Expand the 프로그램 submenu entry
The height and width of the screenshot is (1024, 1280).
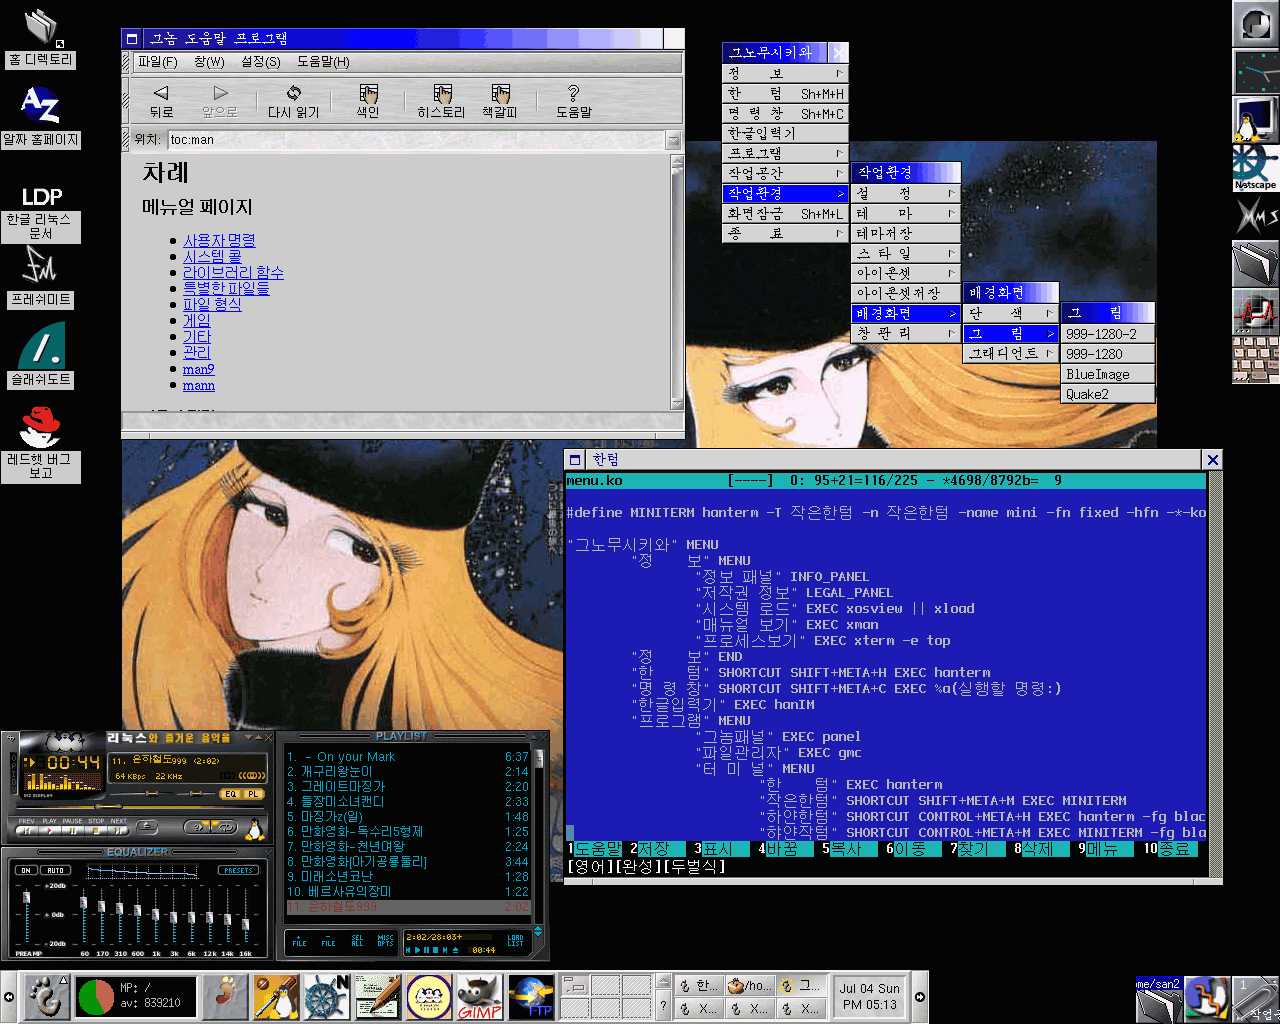[784, 153]
